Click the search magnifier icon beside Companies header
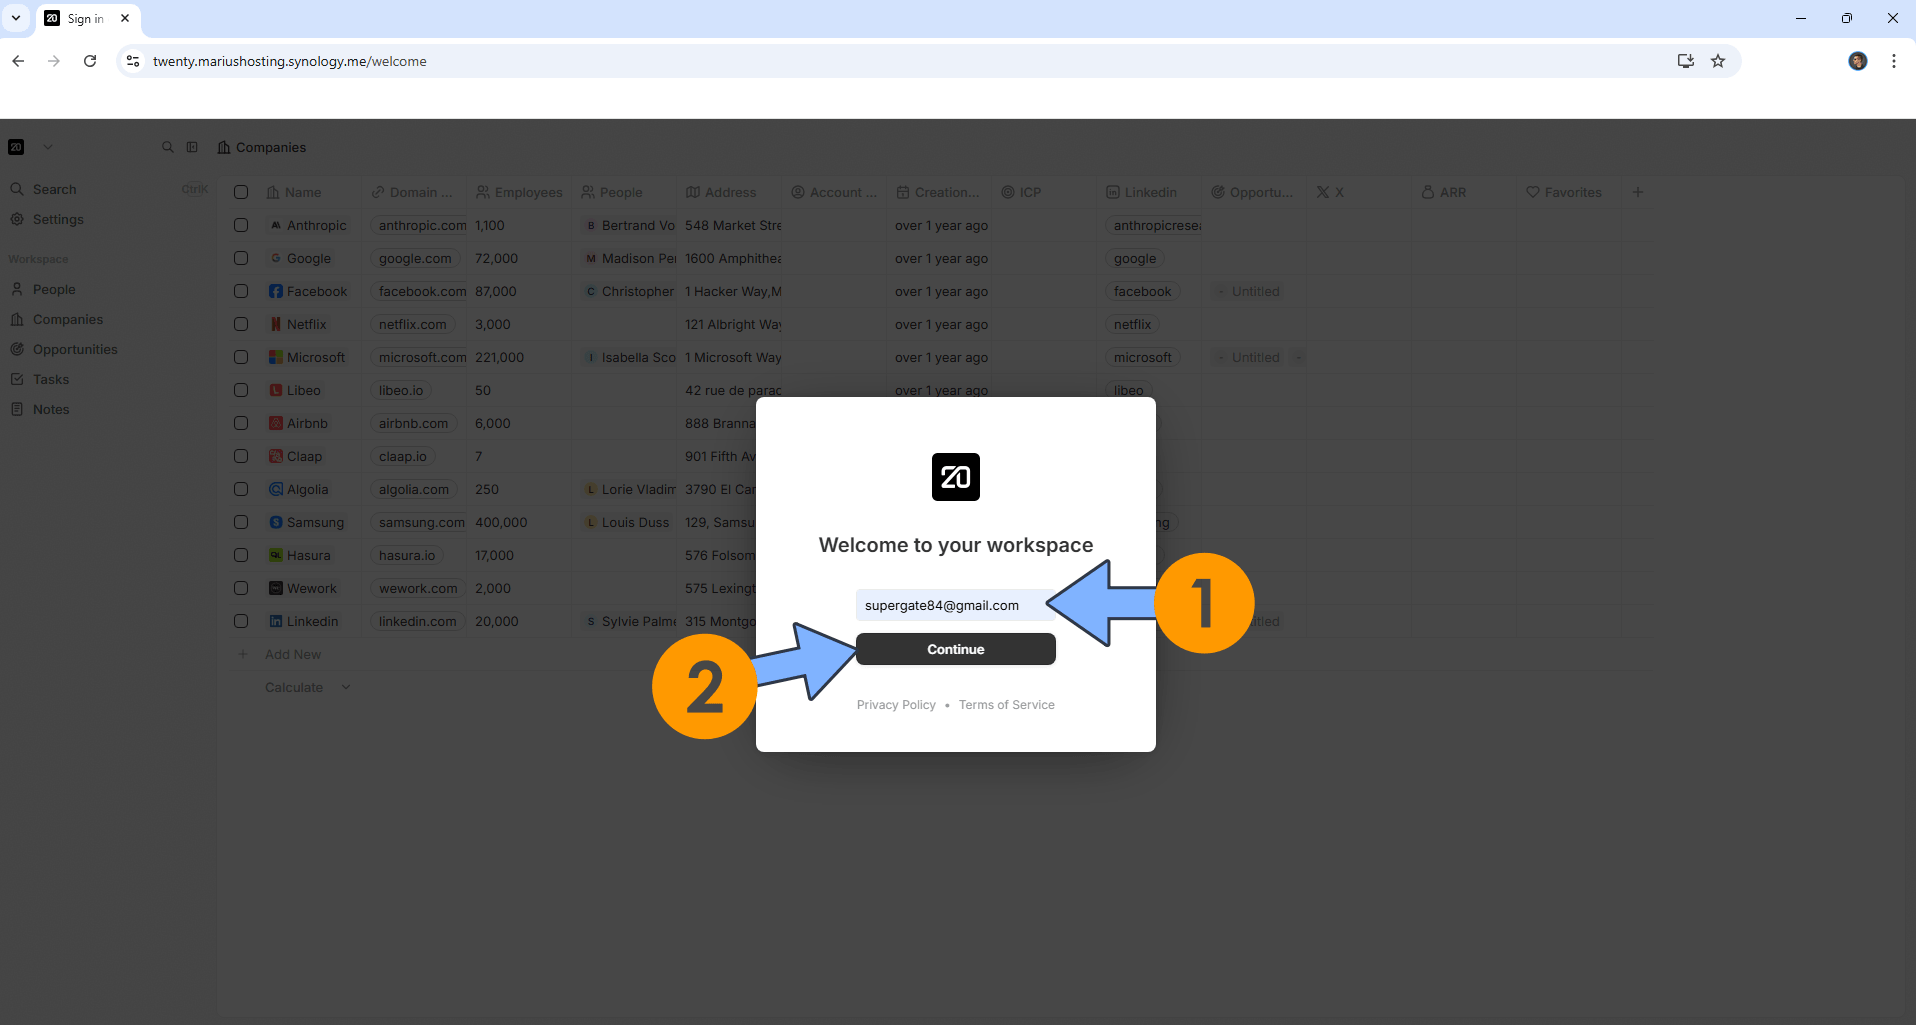The image size is (1916, 1025). 168,147
